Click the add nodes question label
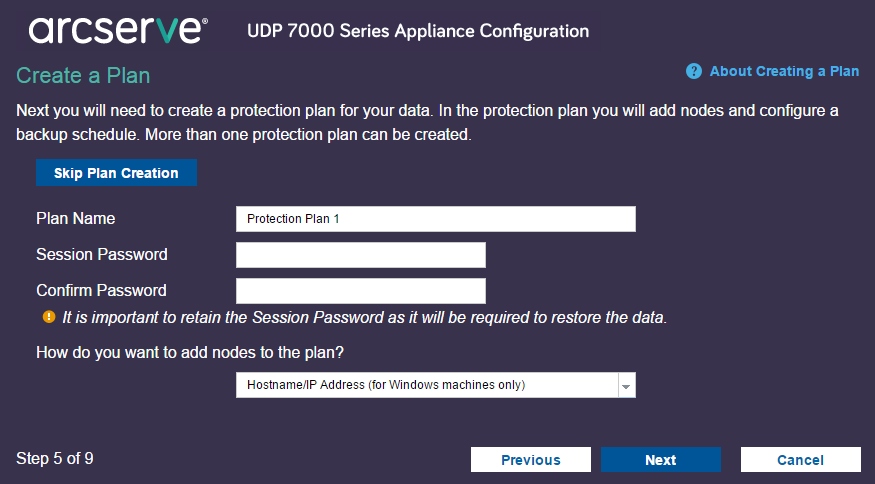The width and height of the screenshot is (875, 484). [197, 352]
